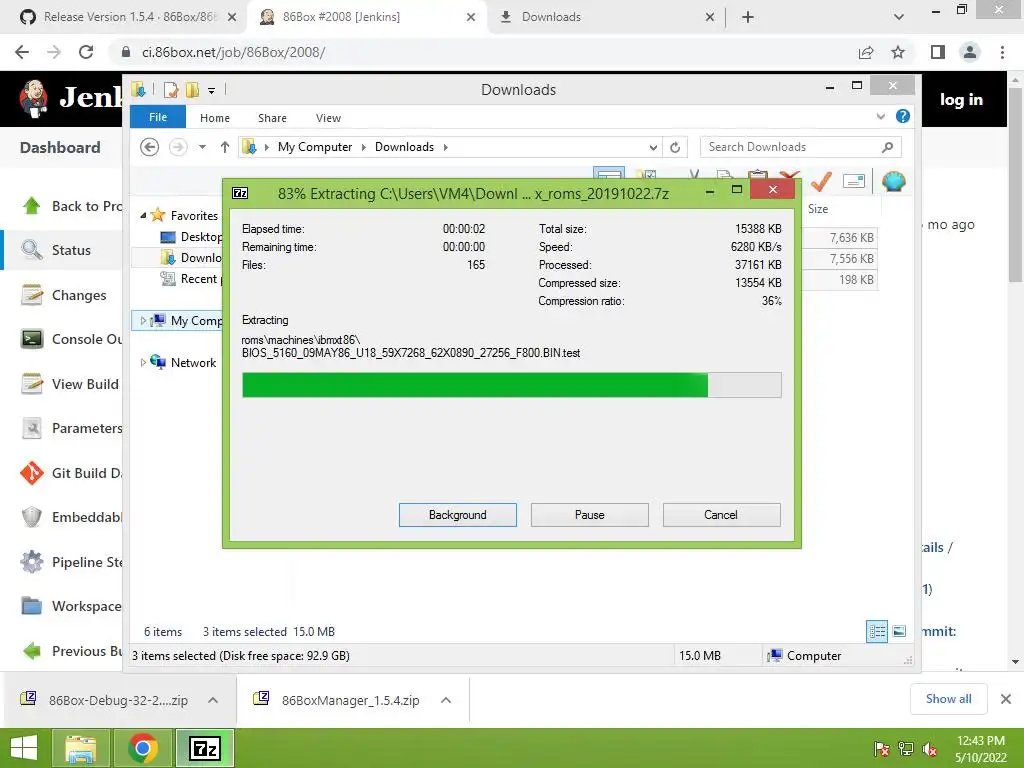Switch explorer to details view
Viewport: 1024px width, 768px height.
click(876, 631)
